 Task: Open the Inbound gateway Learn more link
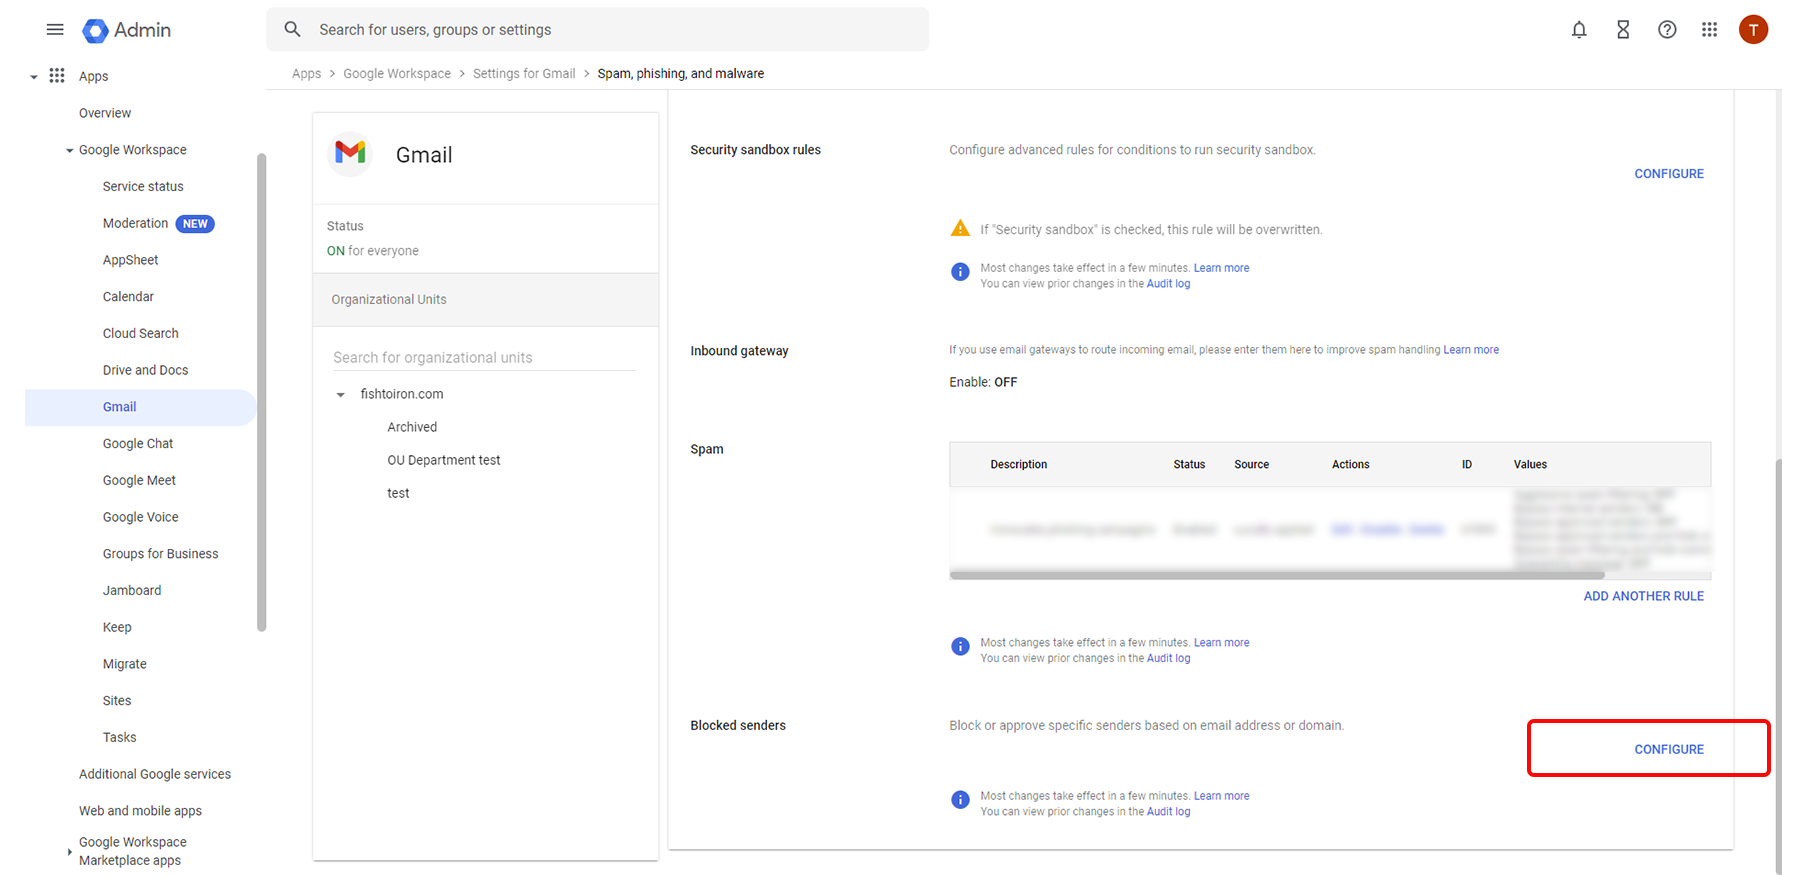click(1470, 350)
